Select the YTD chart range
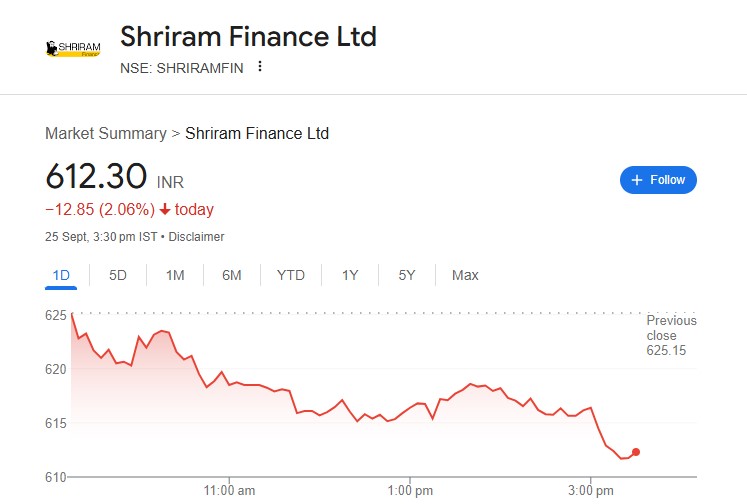Viewport: 747px width, 504px height. click(291, 275)
